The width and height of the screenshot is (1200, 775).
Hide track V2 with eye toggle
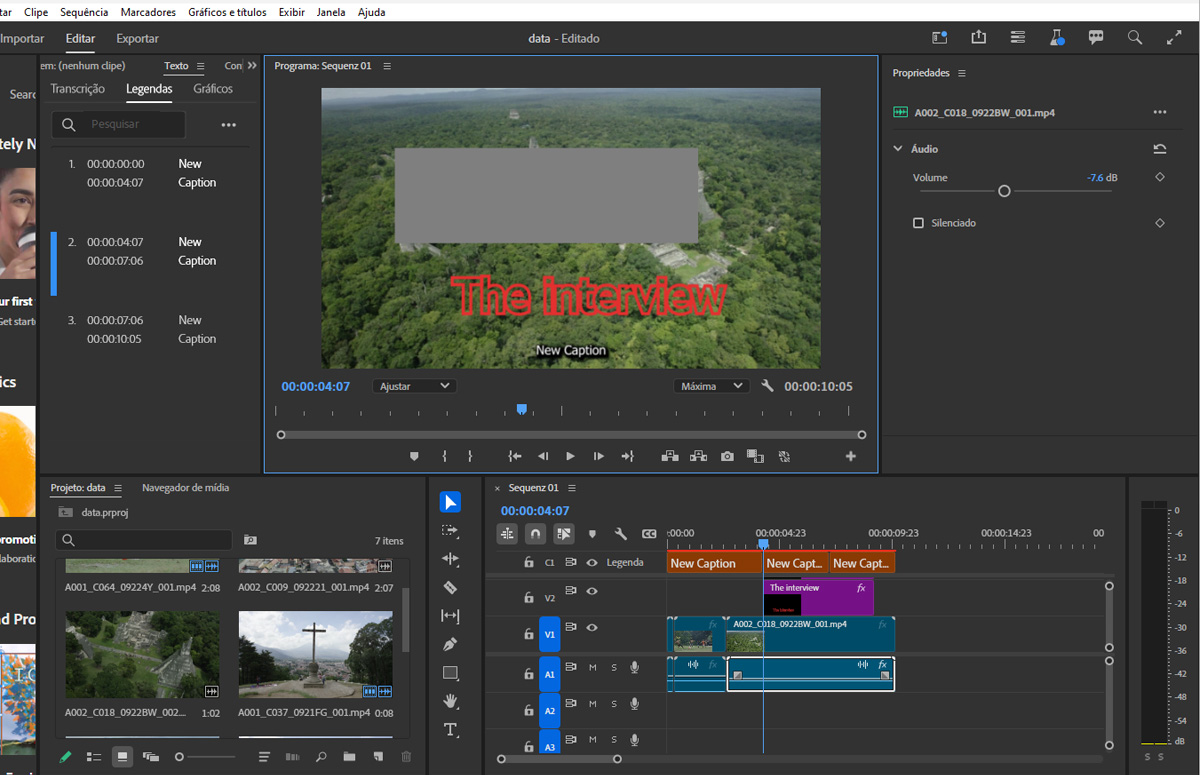[x=592, y=591]
